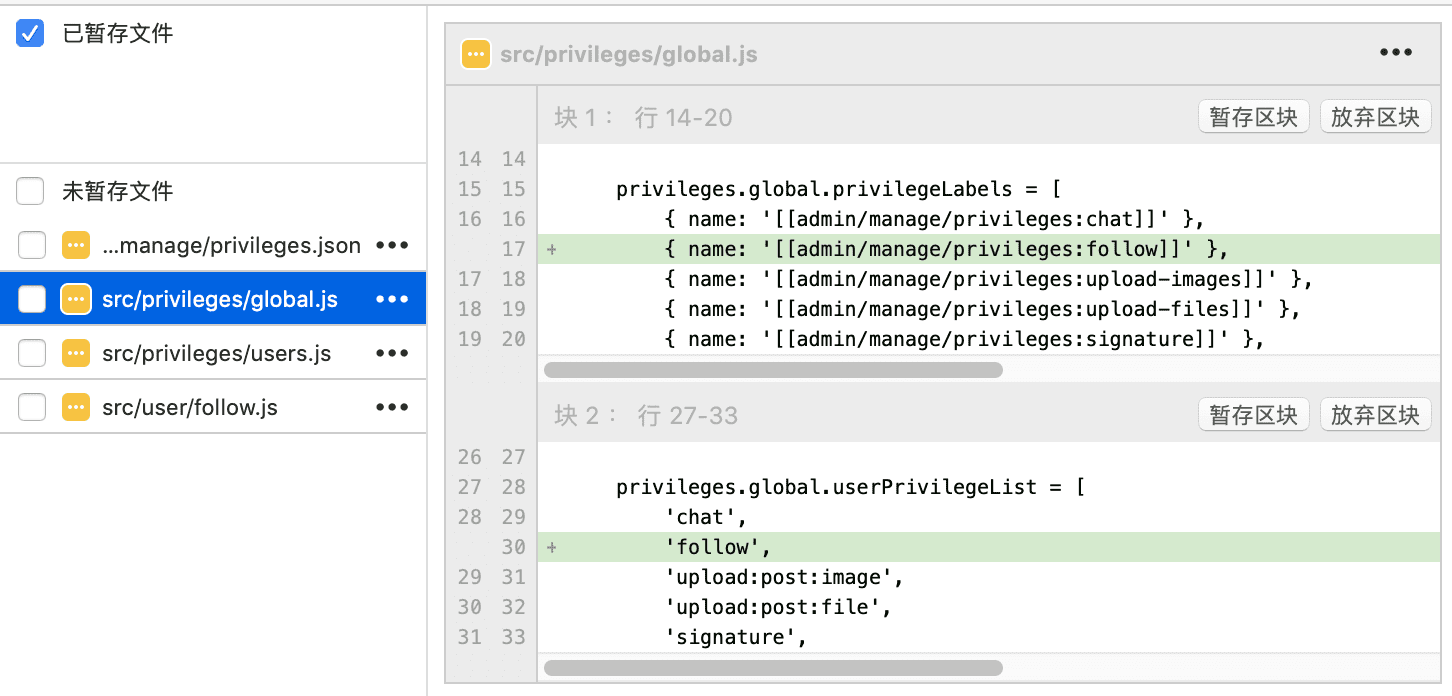1452x696 pixels.
Task: Click horizontal scrollbar under block 1
Action: (773, 370)
